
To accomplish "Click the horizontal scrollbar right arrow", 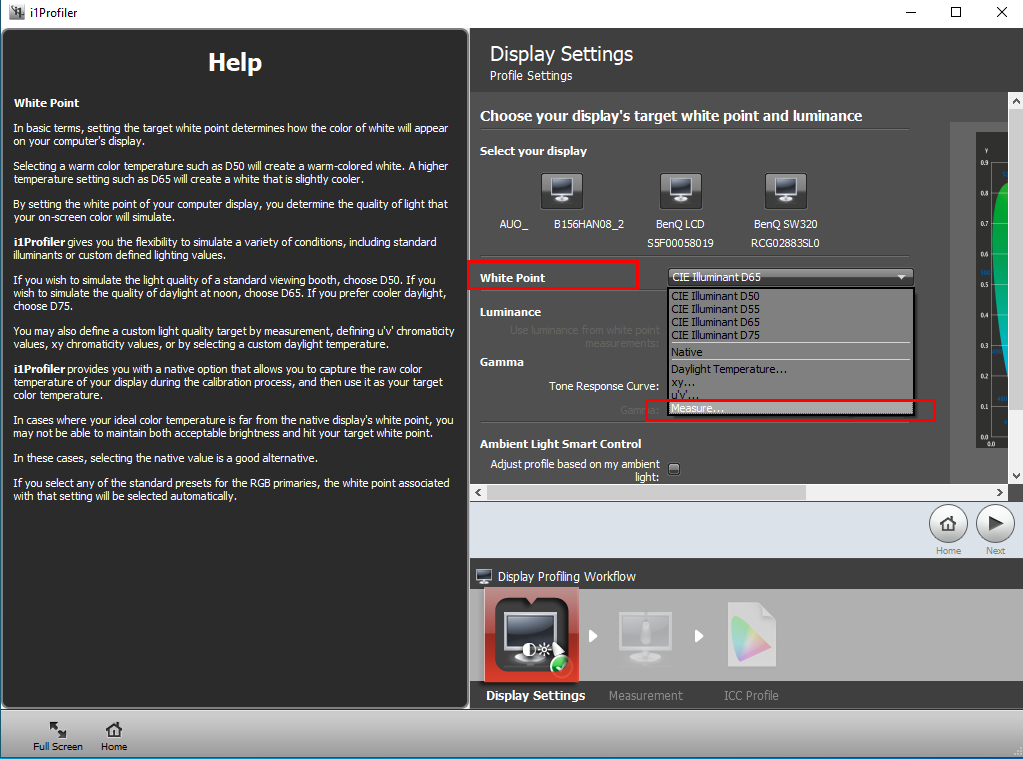I will [x=1000, y=492].
